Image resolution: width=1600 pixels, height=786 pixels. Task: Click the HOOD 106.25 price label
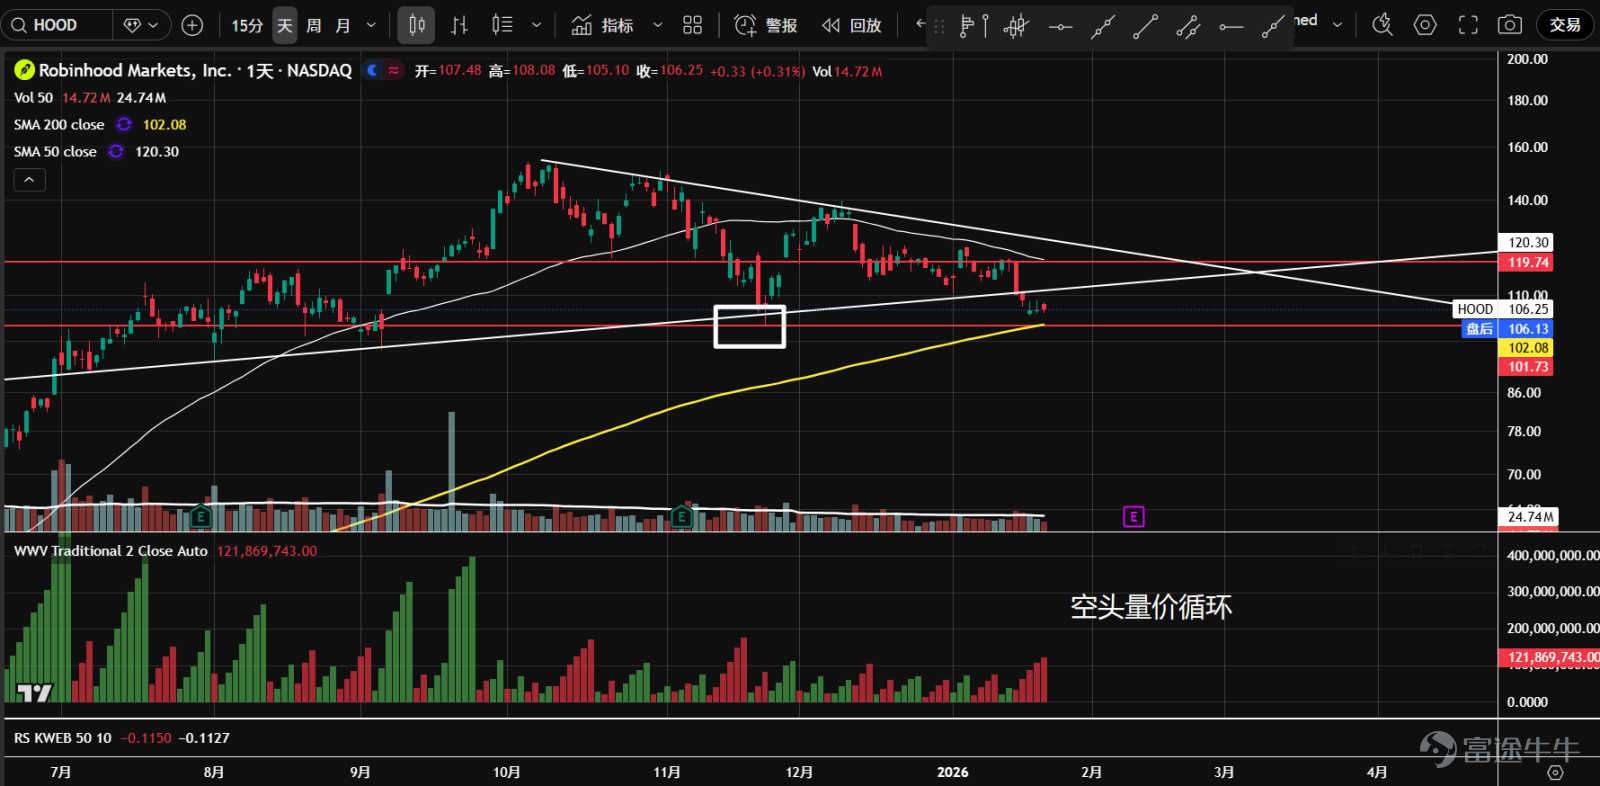click(1502, 309)
